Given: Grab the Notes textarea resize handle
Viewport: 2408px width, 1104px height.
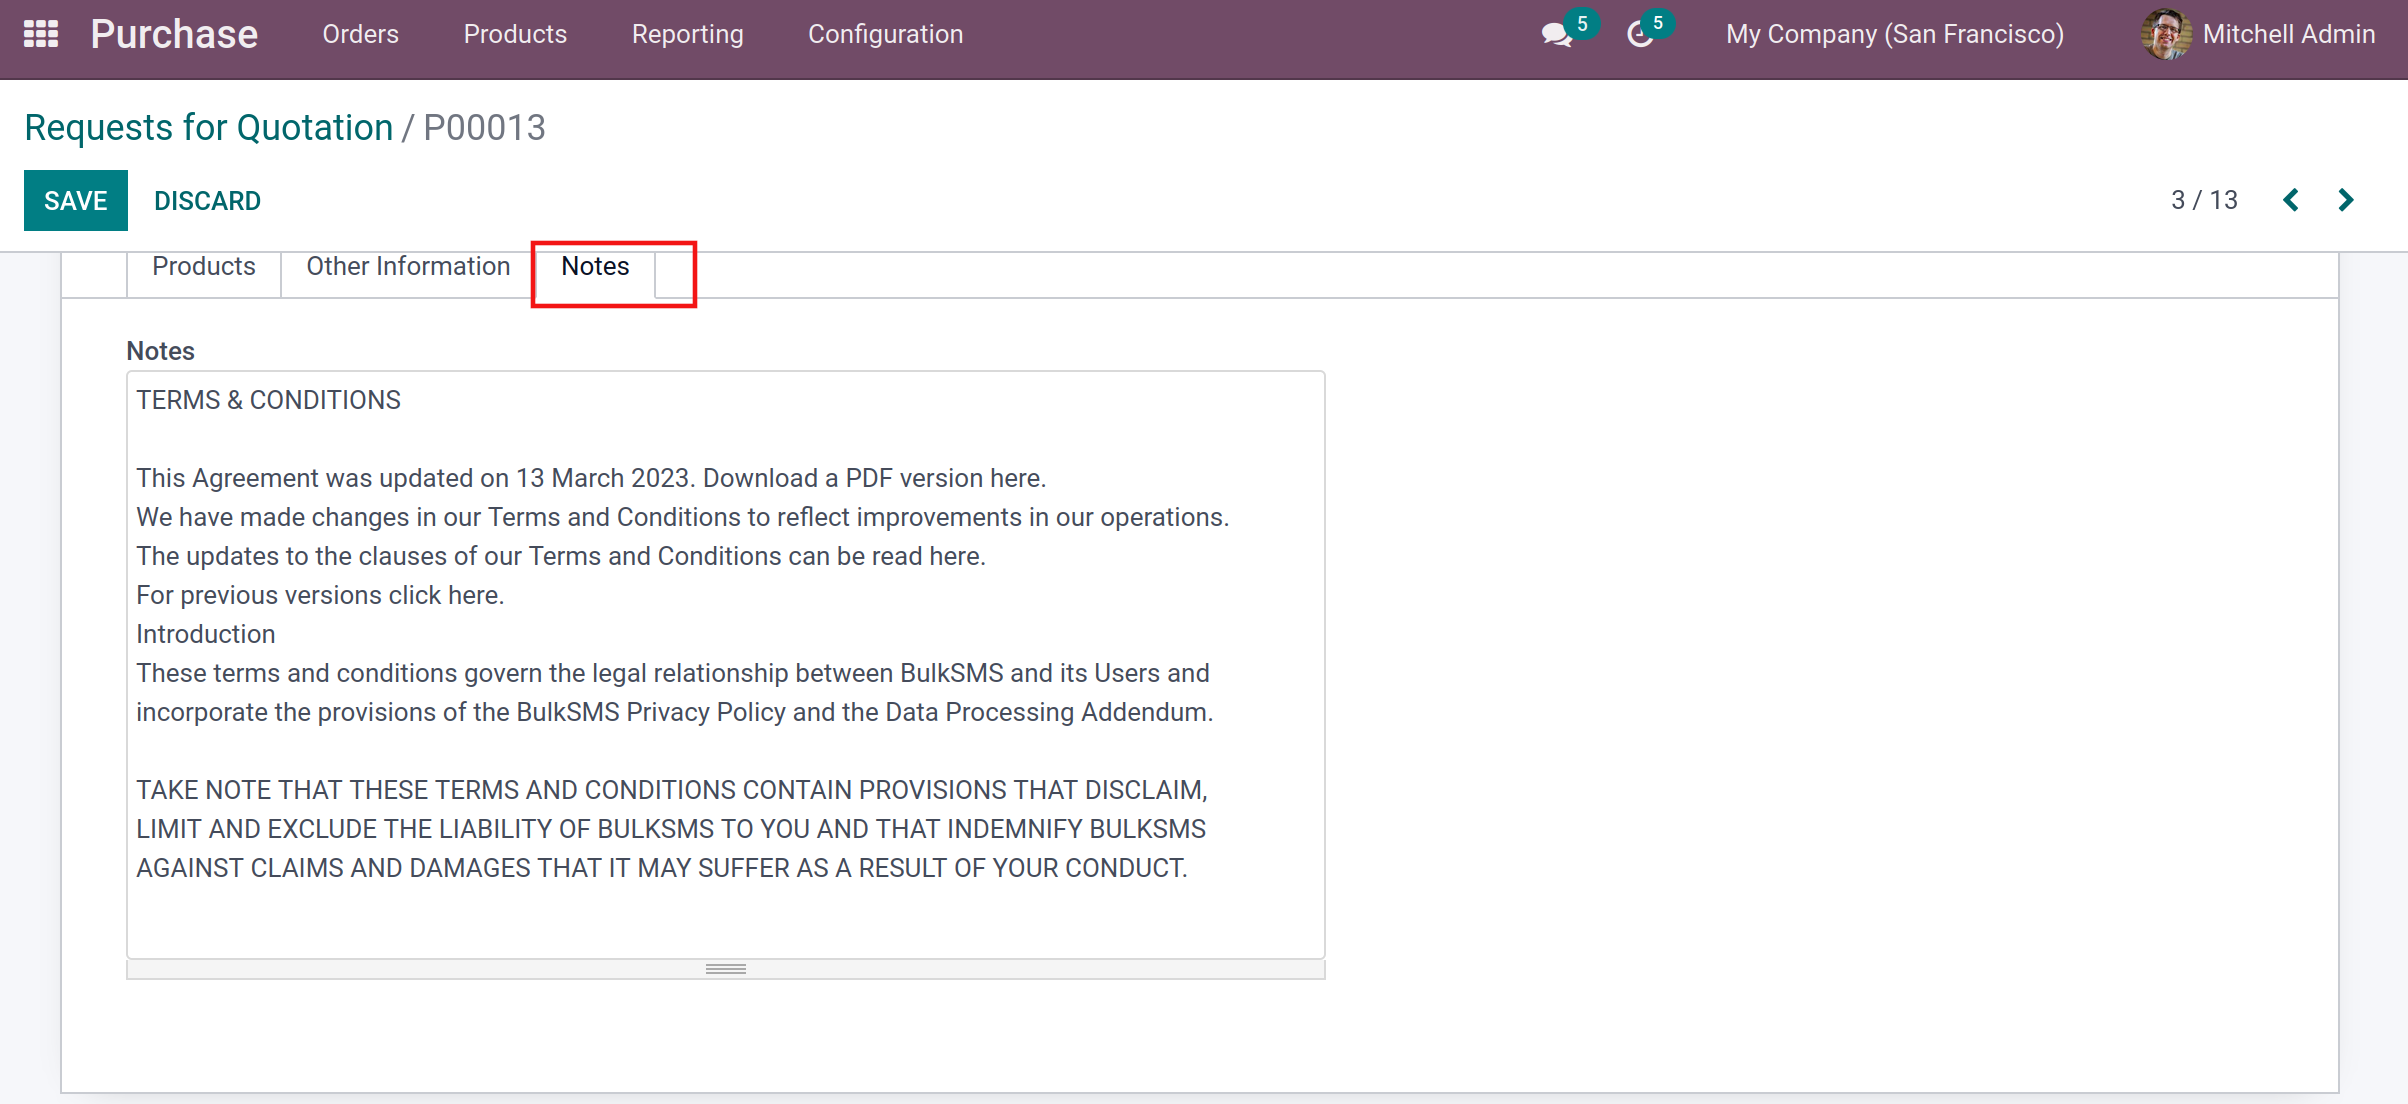Looking at the screenshot, I should coord(726,969).
